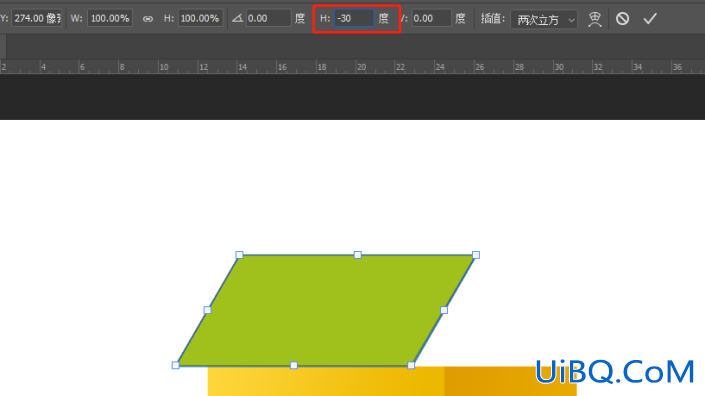Screen dimensions: 705x396
Task: Click the bottom-center transform handle
Action: (x=294, y=365)
